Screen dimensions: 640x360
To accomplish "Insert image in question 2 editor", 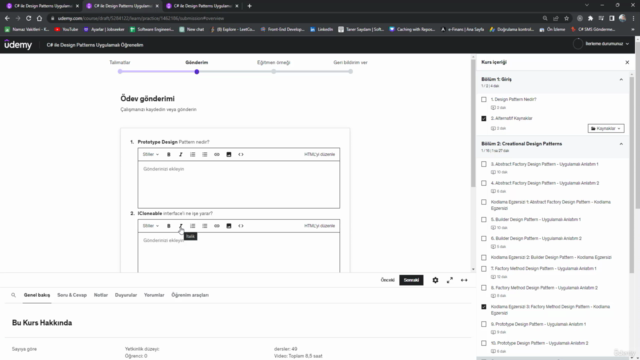I will click(229, 226).
